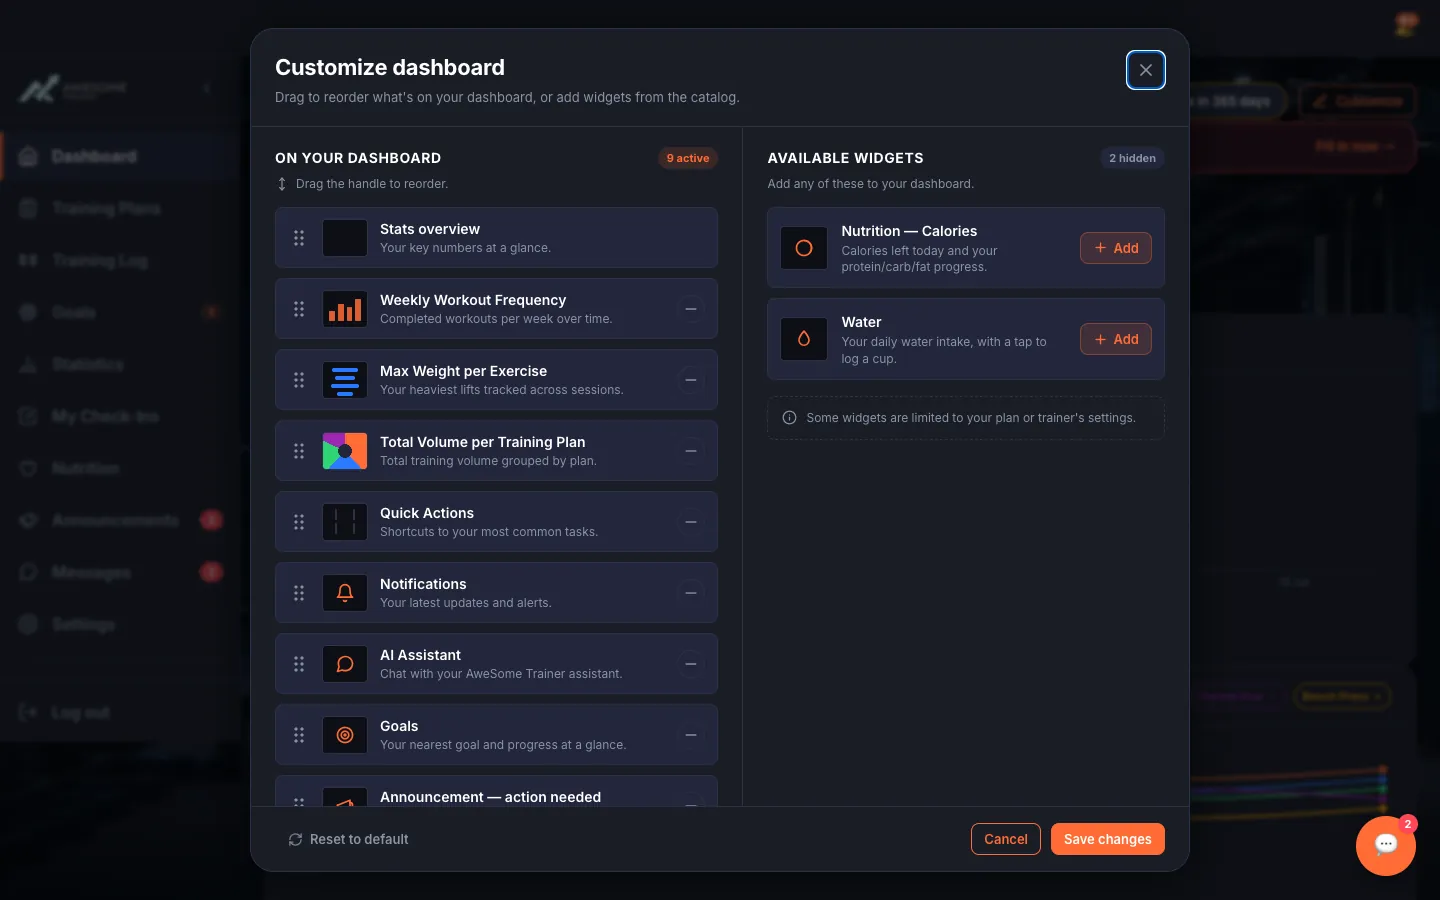This screenshot has height=900, width=1440.
Task: Click the Stats overview drag handle
Action: tap(299, 238)
